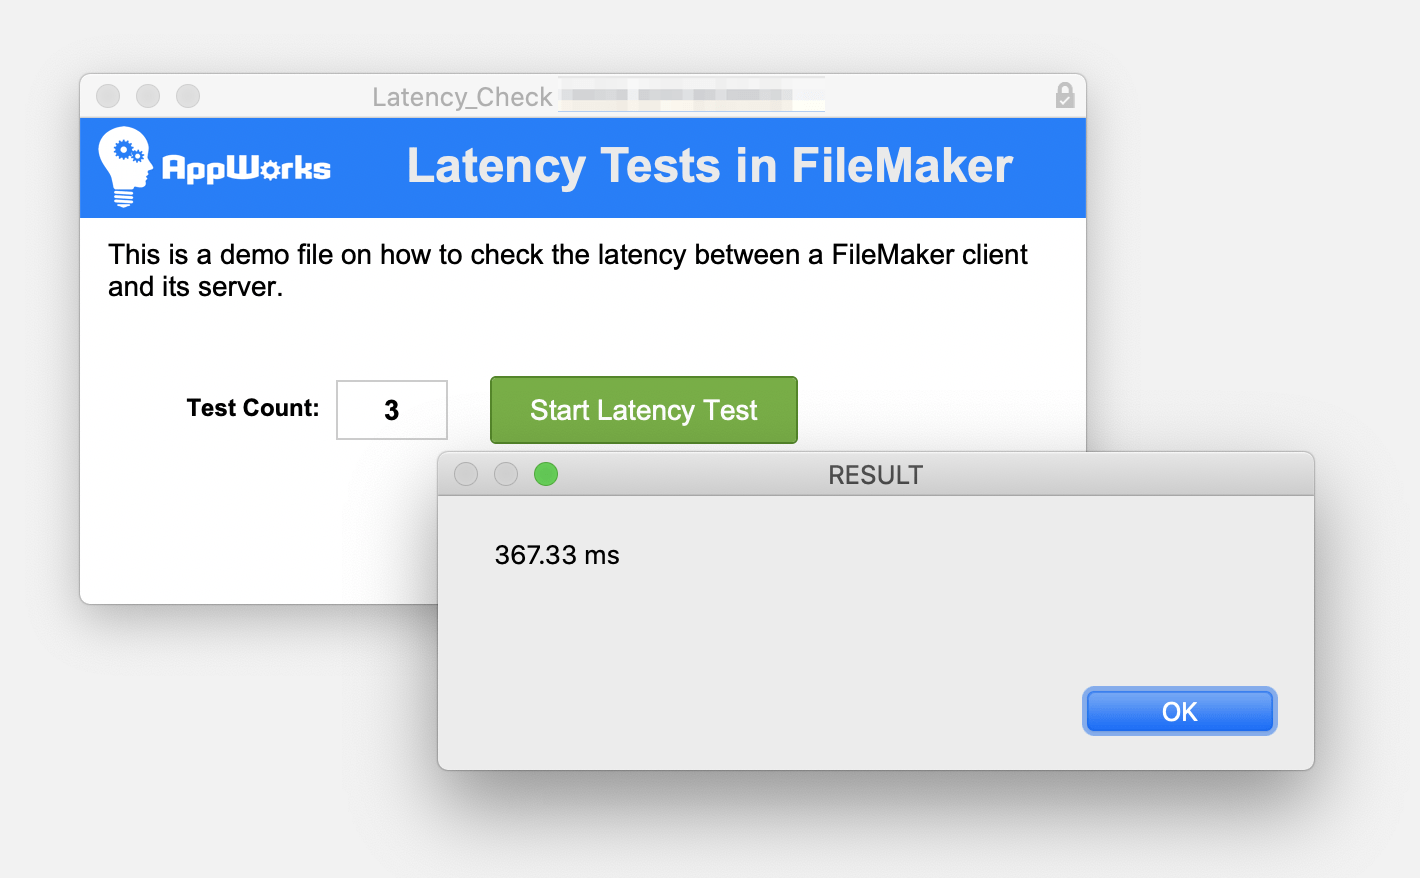Click the Latency_Check window title
The image size is (1420, 878).
(x=462, y=97)
